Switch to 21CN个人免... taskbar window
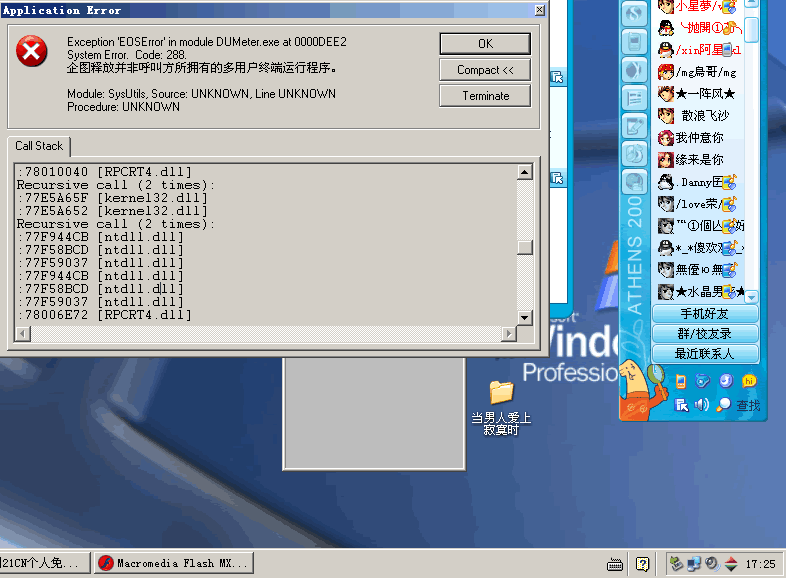786x582 pixels. point(44,563)
